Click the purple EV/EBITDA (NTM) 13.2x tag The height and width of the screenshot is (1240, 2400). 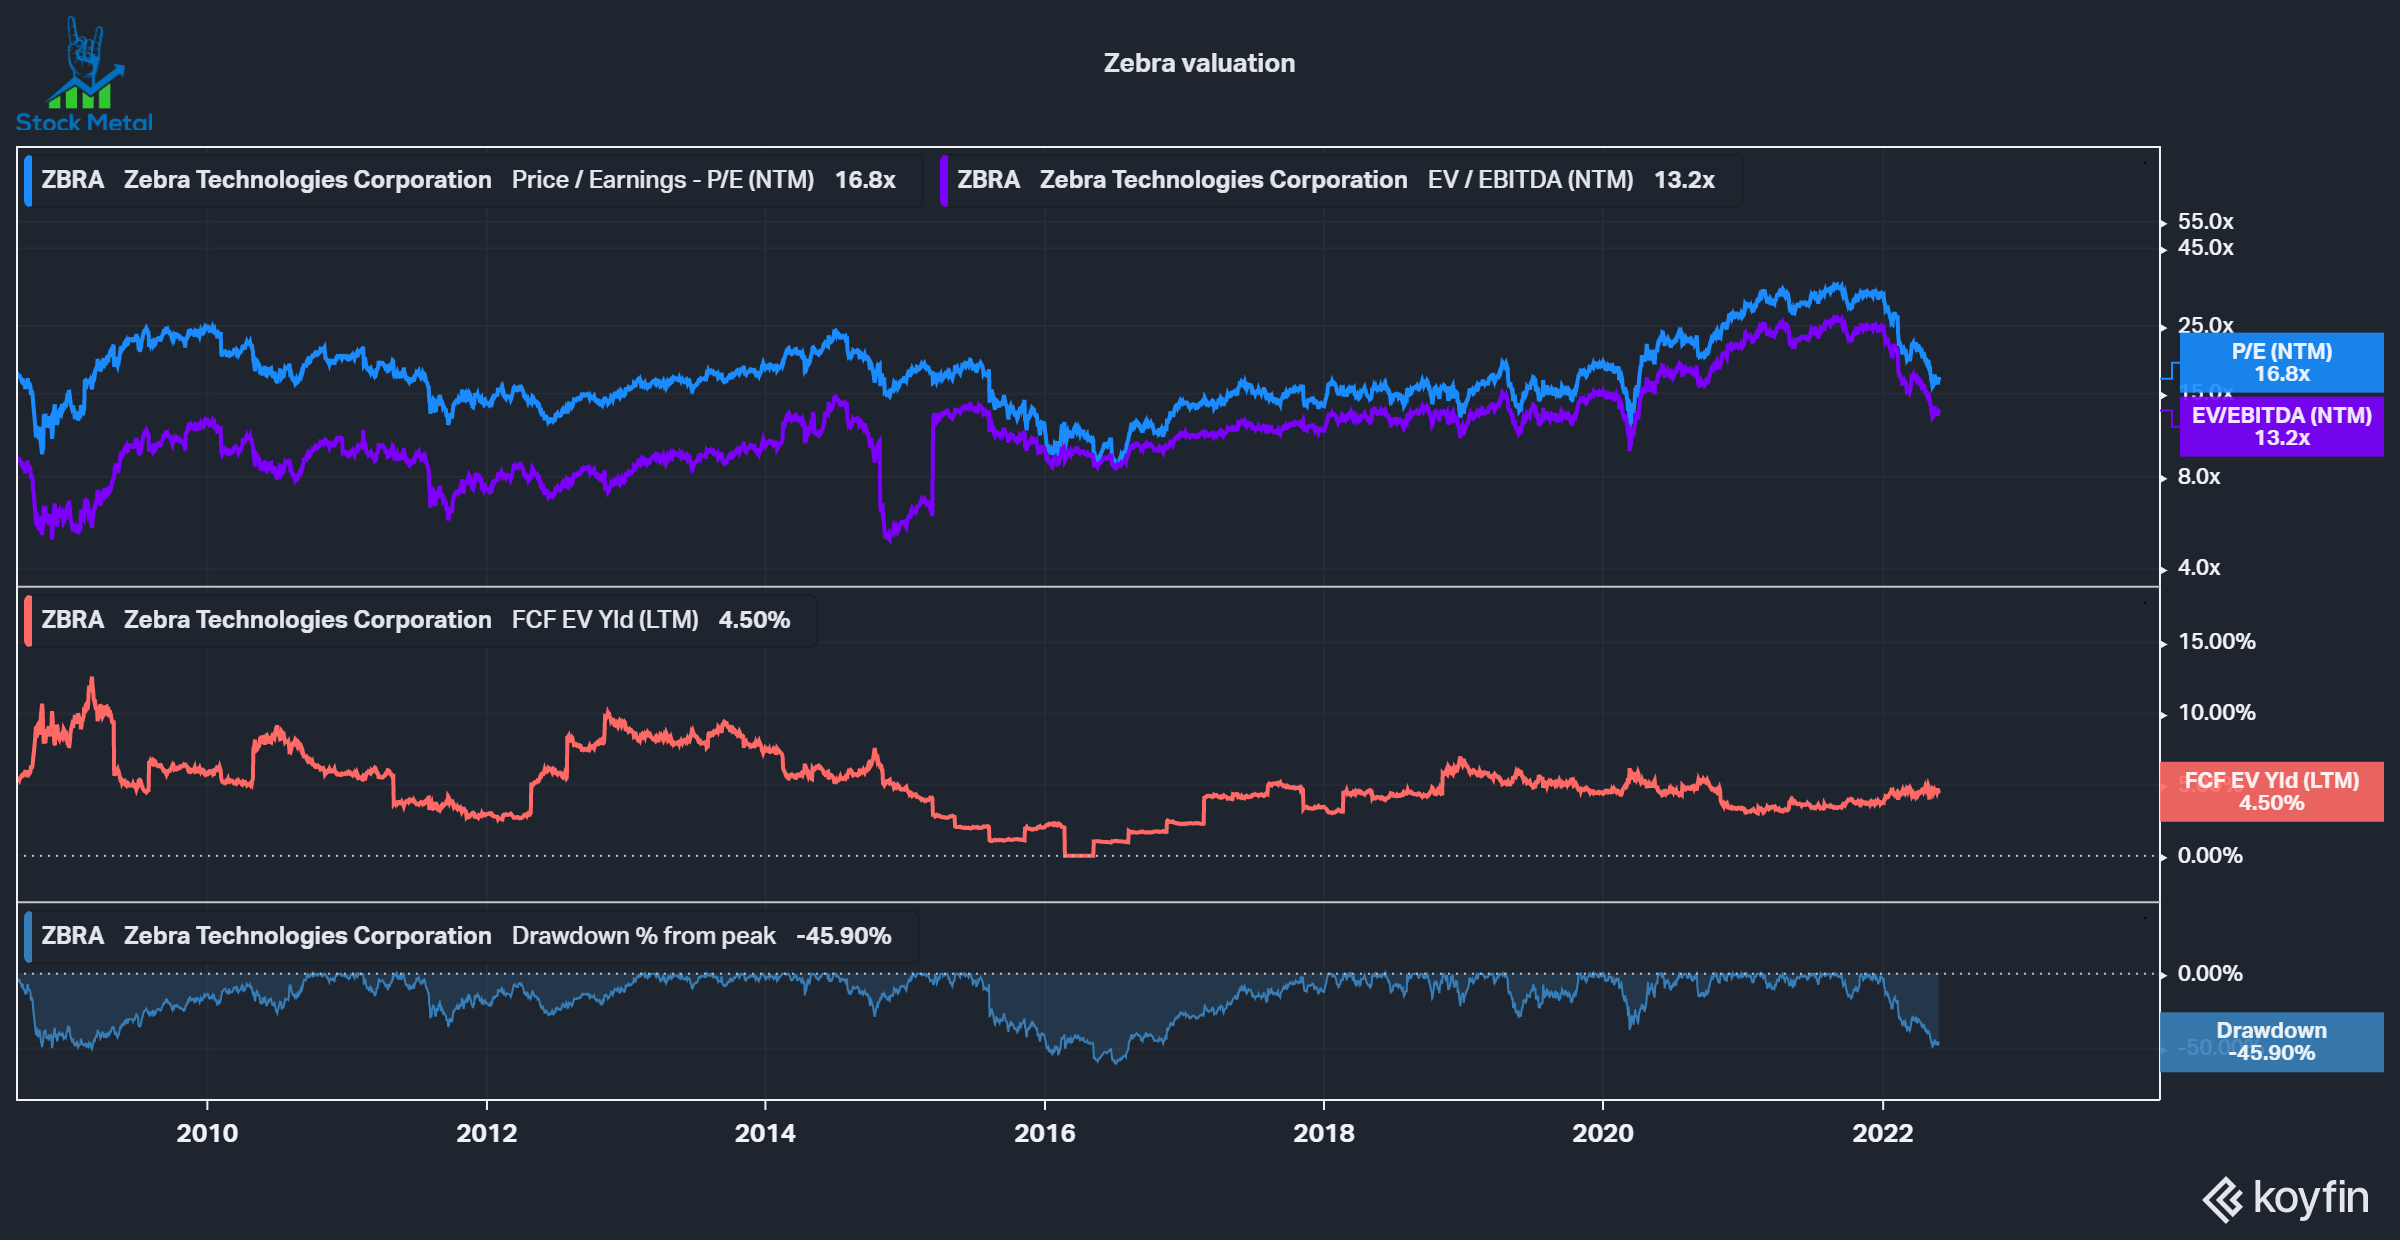coord(2281,427)
